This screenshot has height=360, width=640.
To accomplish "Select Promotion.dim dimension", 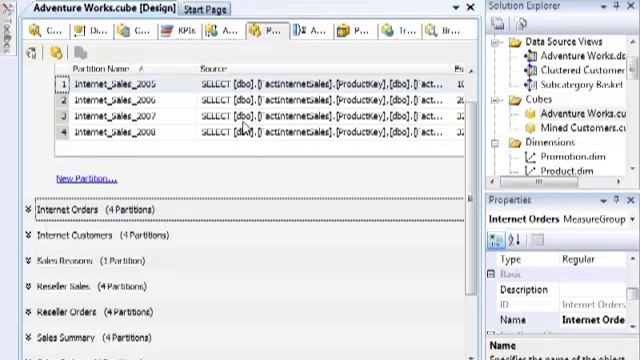I will [565, 157].
